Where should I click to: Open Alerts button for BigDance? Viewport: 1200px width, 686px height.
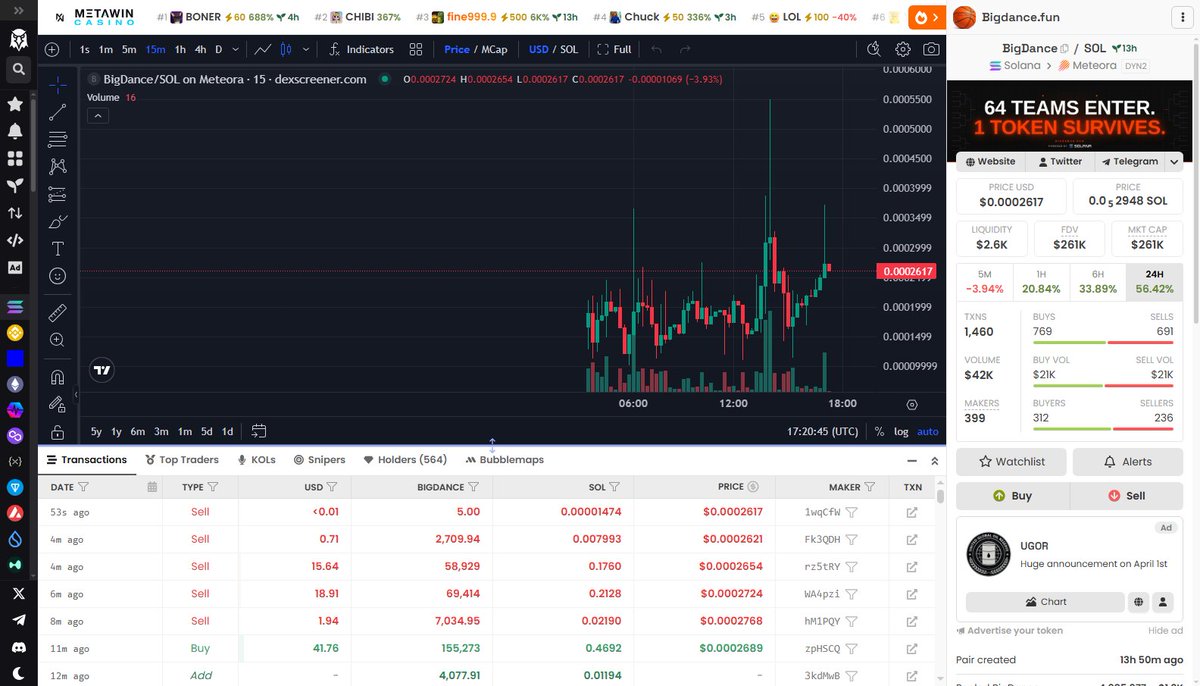pos(1128,462)
